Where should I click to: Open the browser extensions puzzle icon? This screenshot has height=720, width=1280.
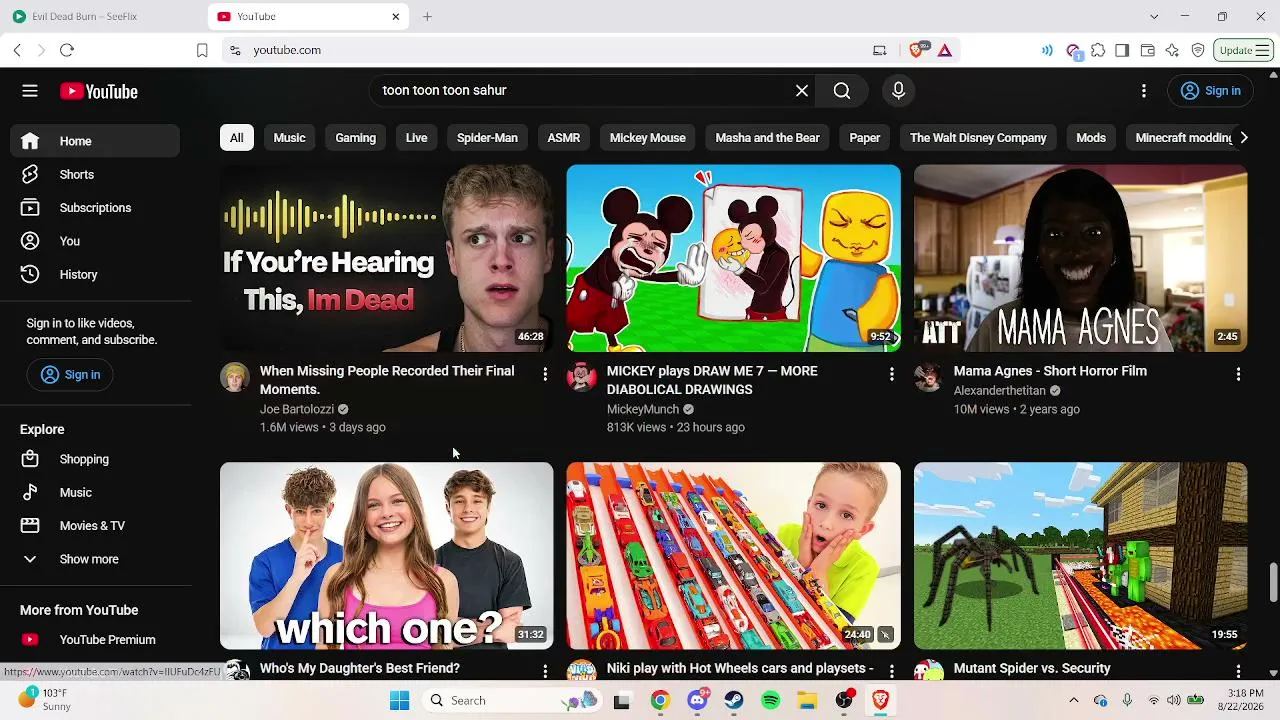point(1098,50)
